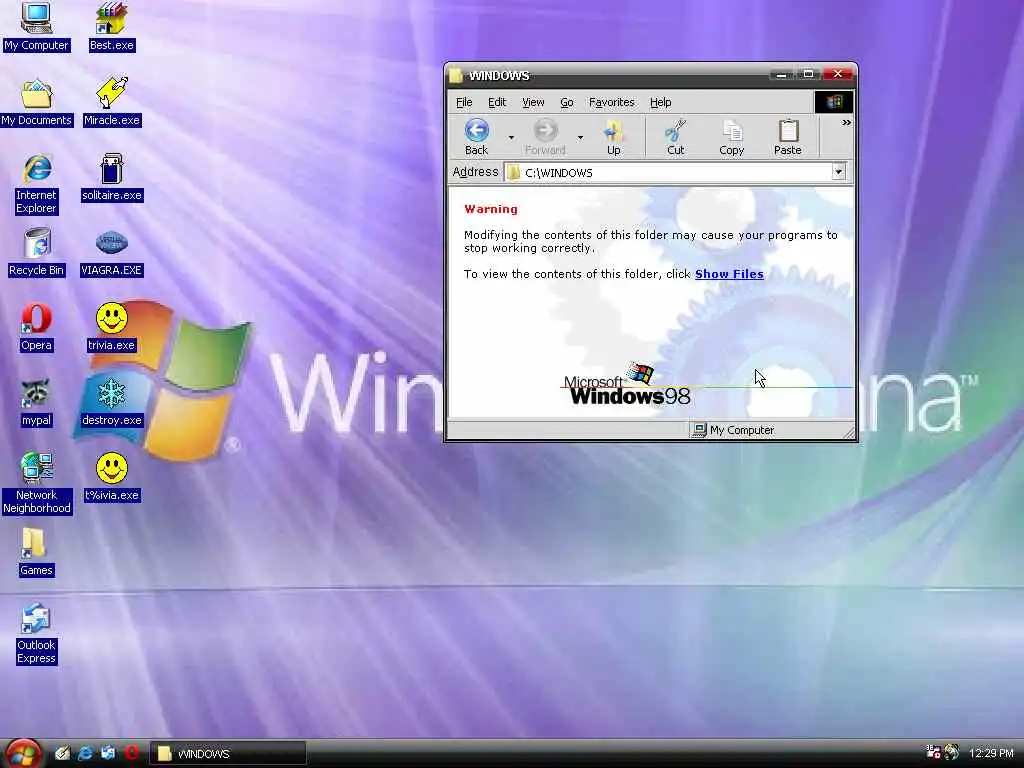The image size is (1024, 768).
Task: Open the Favorites menu
Action: point(611,102)
